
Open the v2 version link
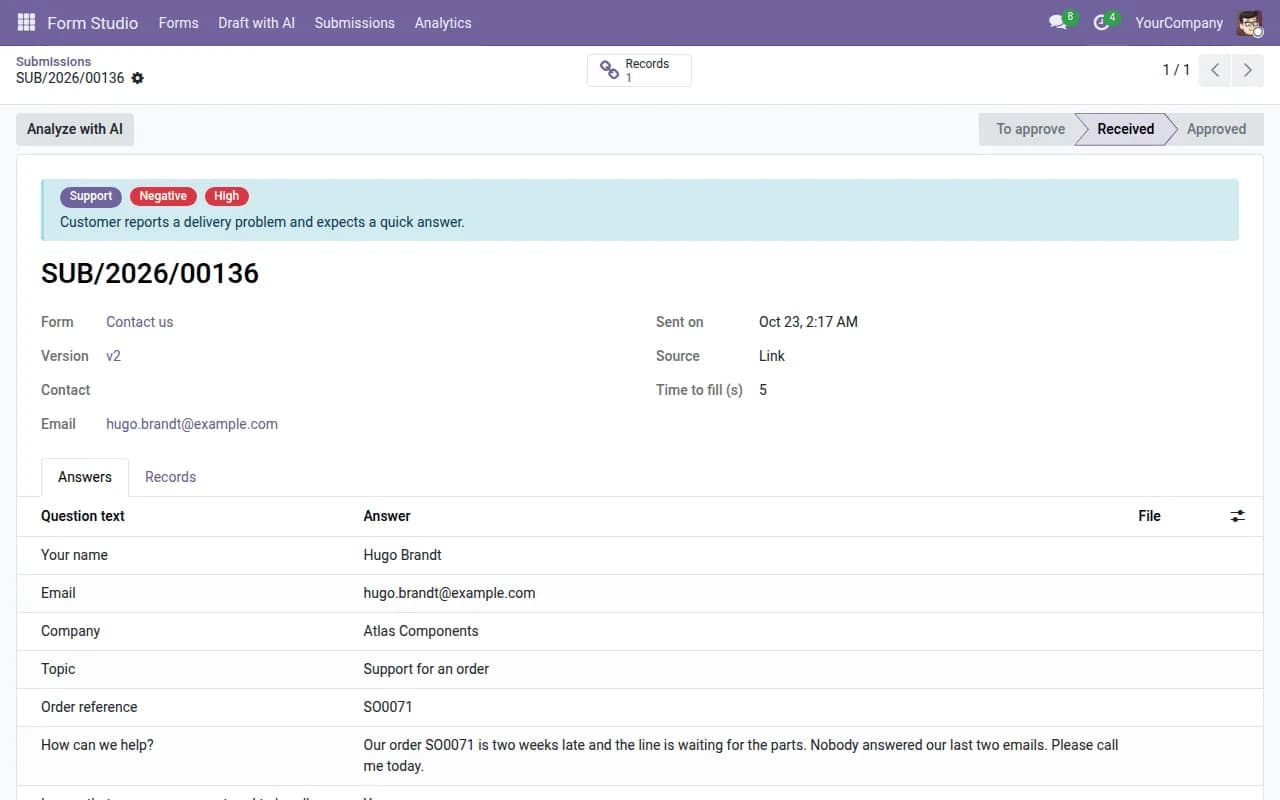tap(113, 356)
